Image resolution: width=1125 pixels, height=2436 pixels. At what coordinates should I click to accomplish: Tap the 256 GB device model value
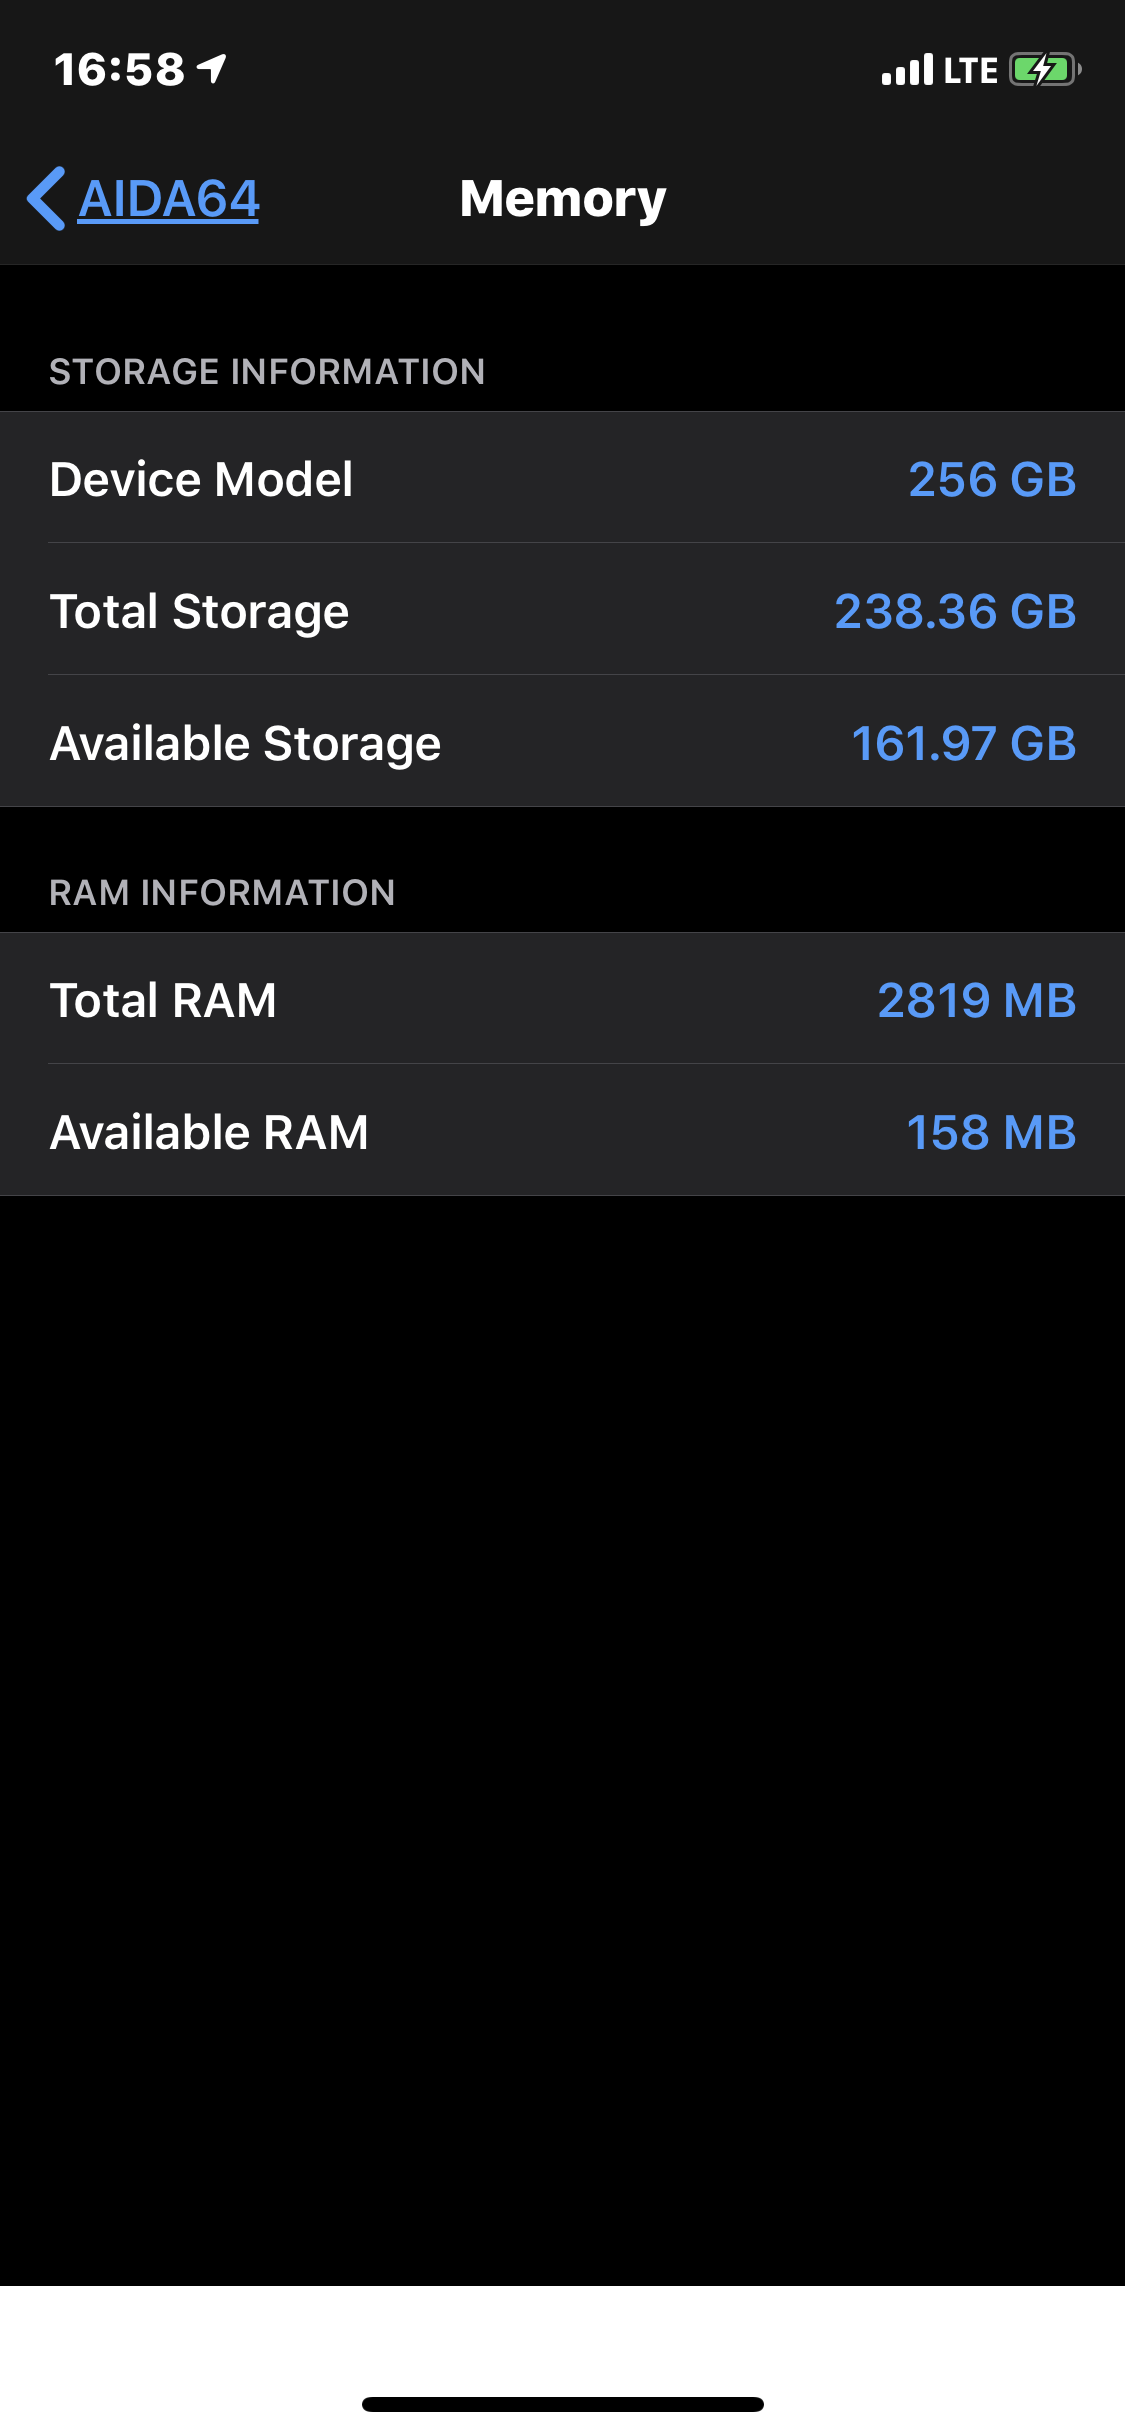tap(991, 479)
